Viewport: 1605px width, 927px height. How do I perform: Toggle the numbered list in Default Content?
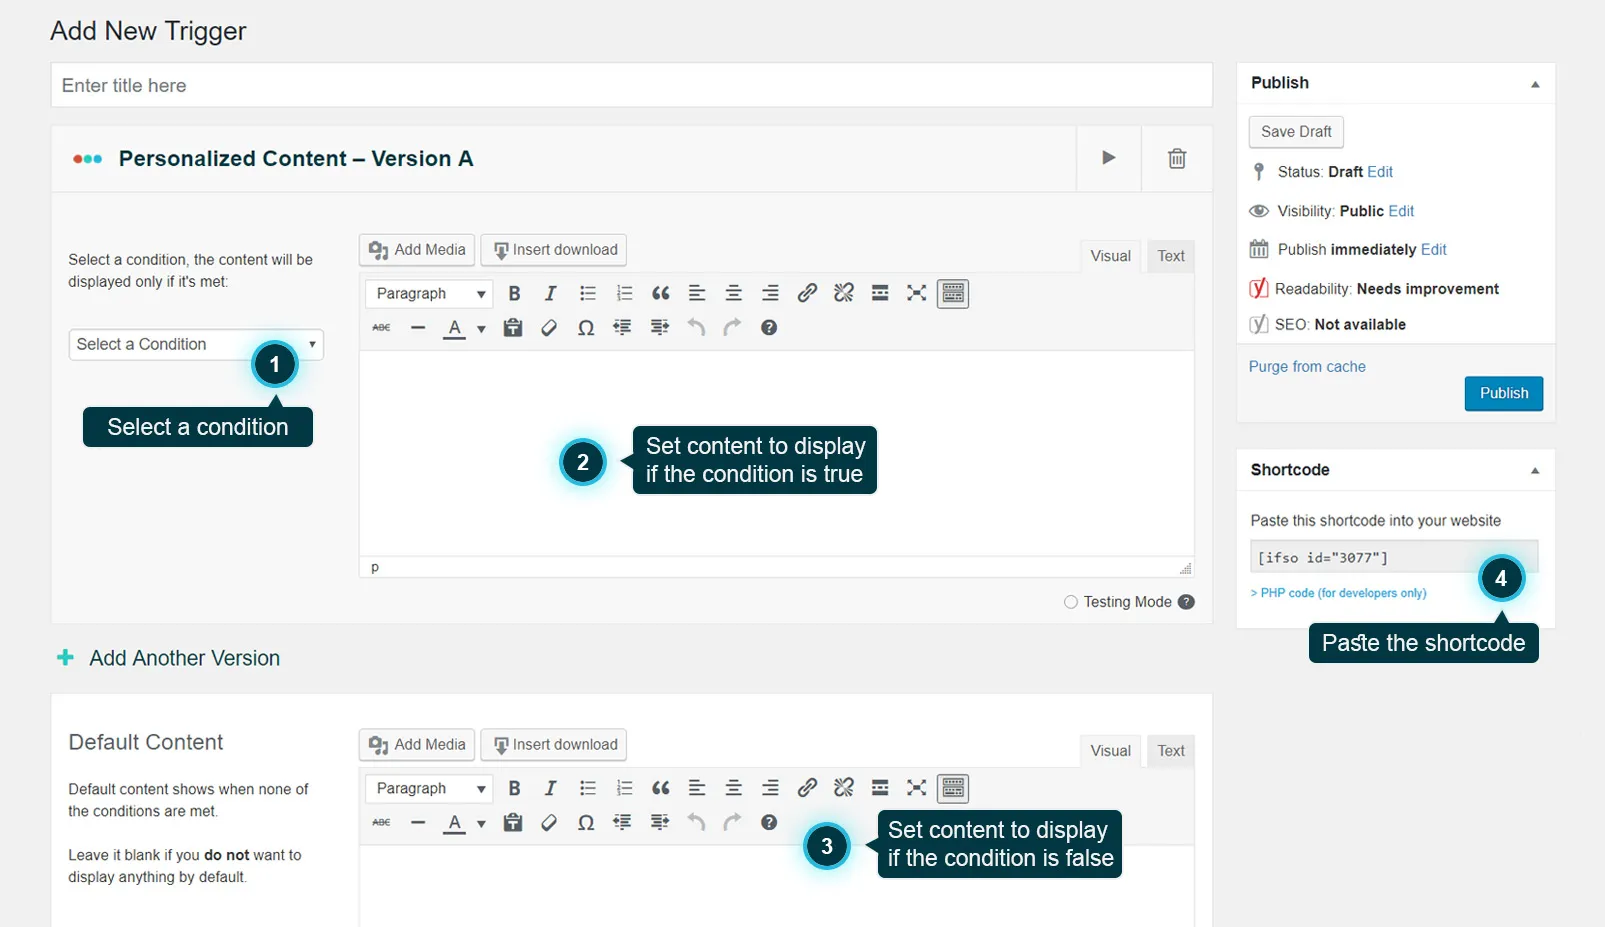624,788
